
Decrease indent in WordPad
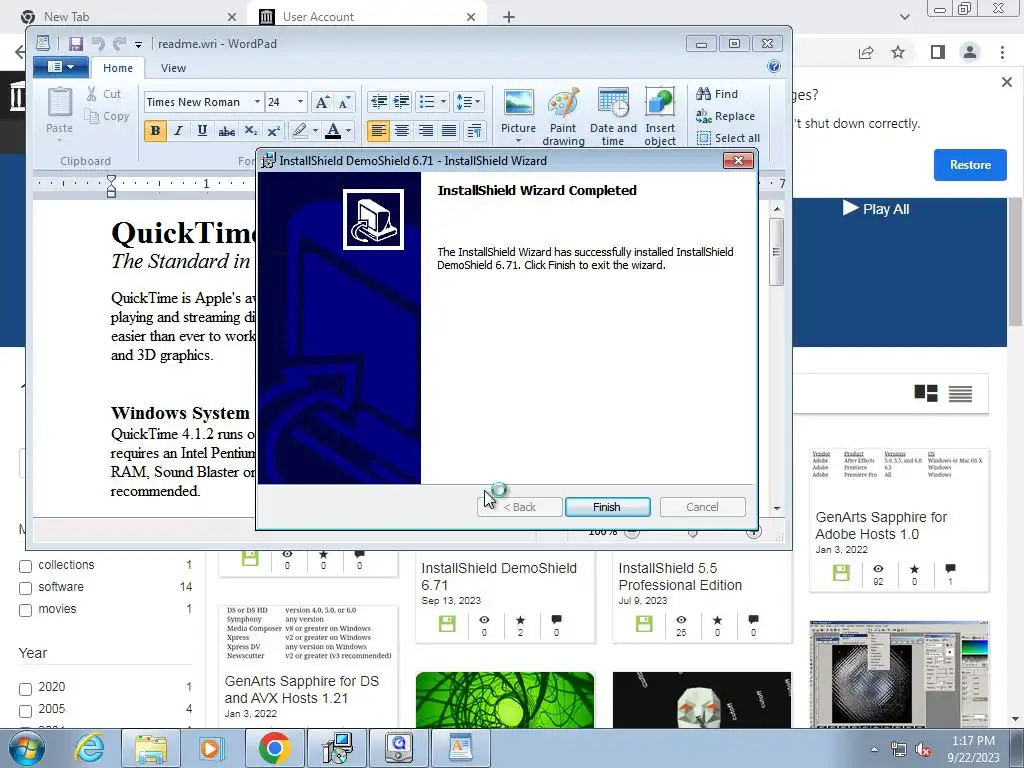378,102
